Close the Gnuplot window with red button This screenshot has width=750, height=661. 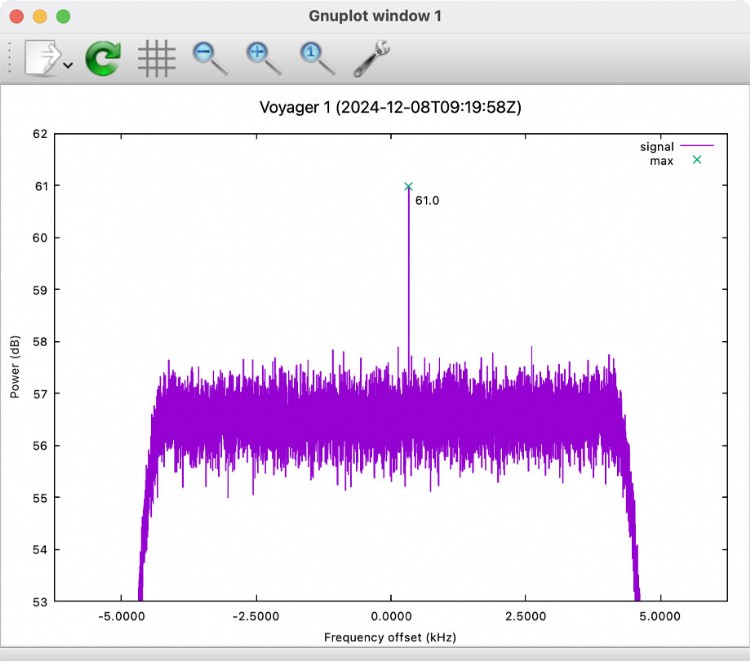click(x=17, y=16)
